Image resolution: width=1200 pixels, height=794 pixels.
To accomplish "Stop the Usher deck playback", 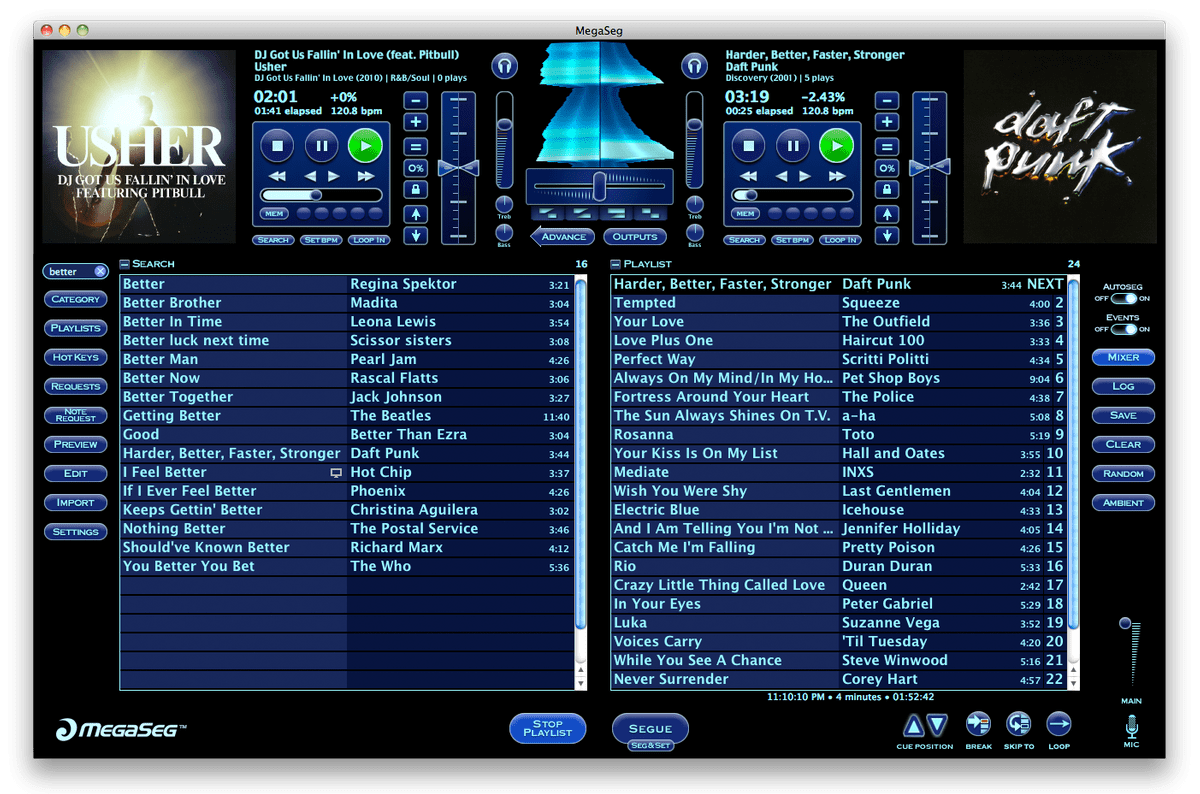I will (277, 146).
